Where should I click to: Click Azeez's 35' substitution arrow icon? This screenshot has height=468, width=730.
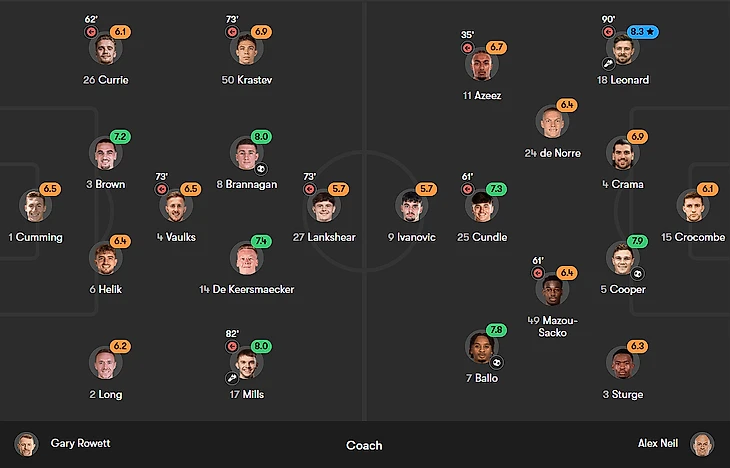(x=468, y=48)
